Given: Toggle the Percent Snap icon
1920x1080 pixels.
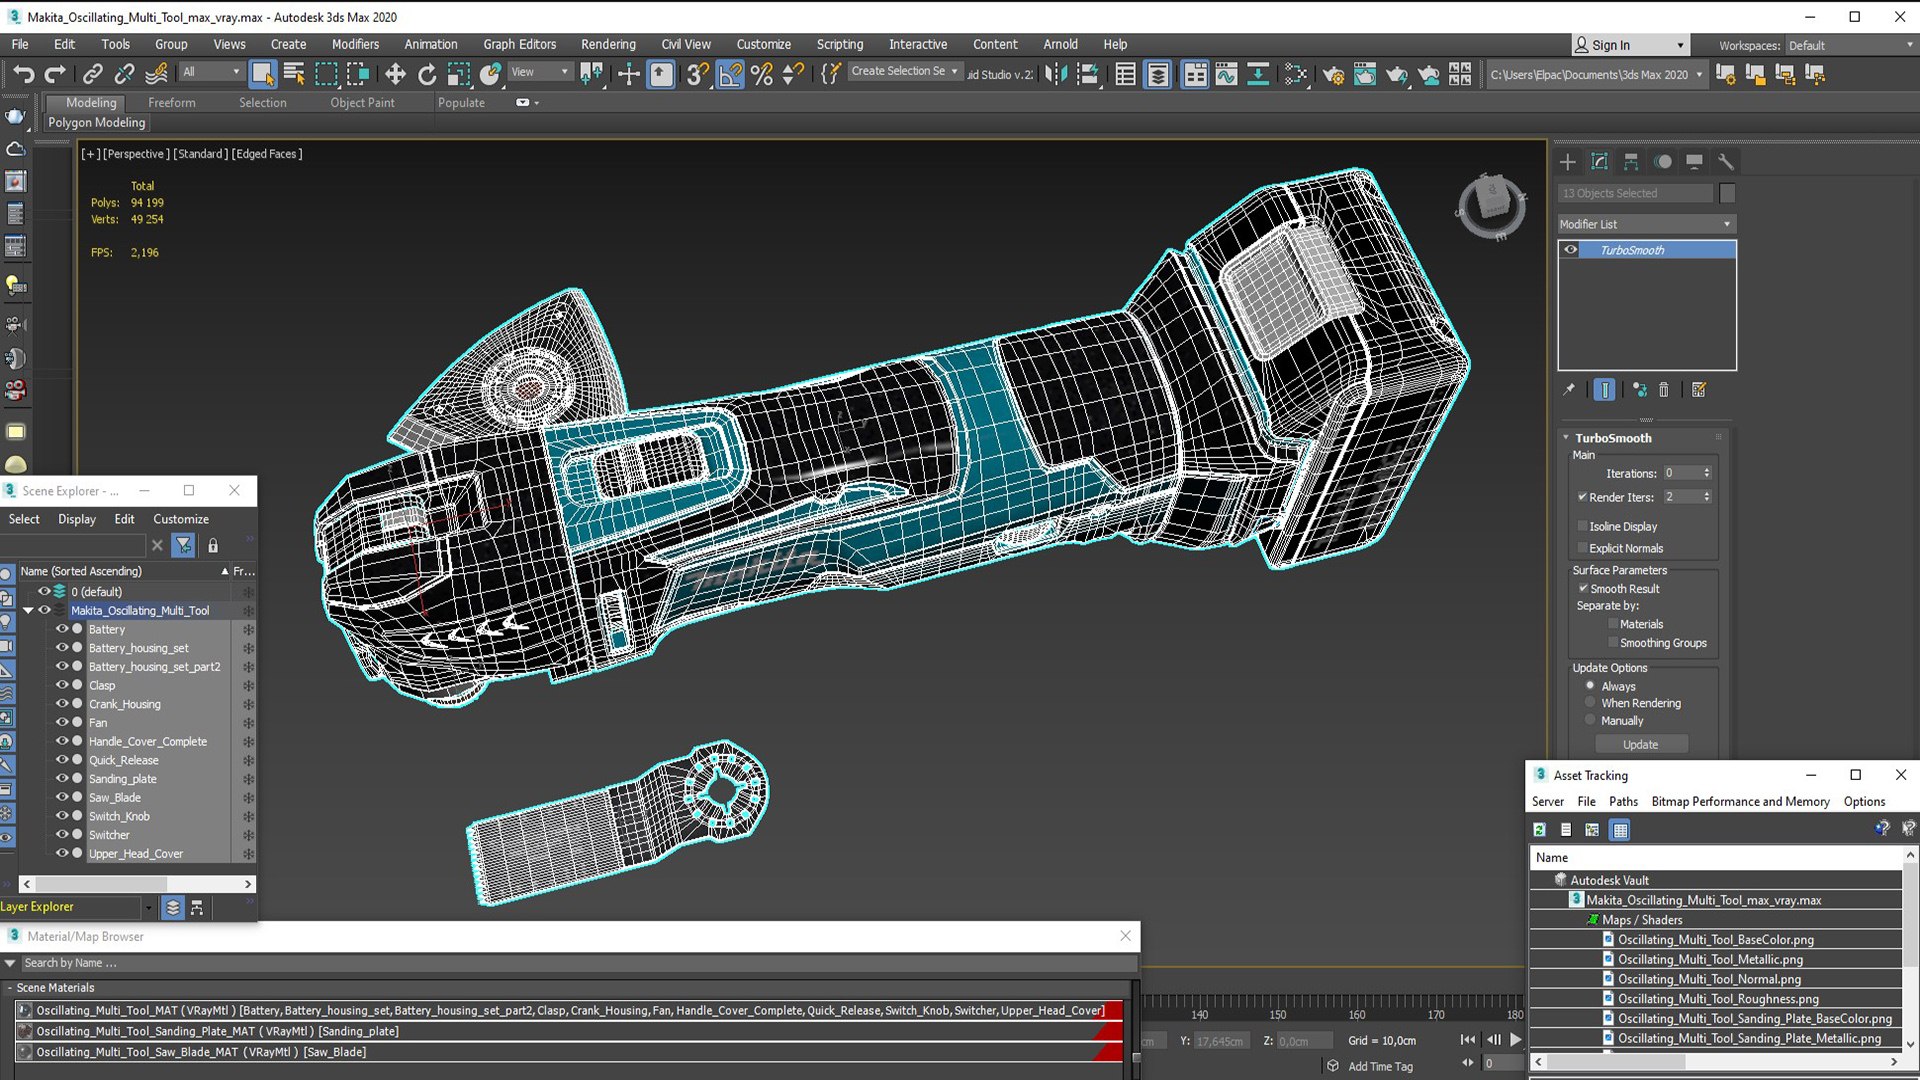Looking at the screenshot, I should point(762,74).
